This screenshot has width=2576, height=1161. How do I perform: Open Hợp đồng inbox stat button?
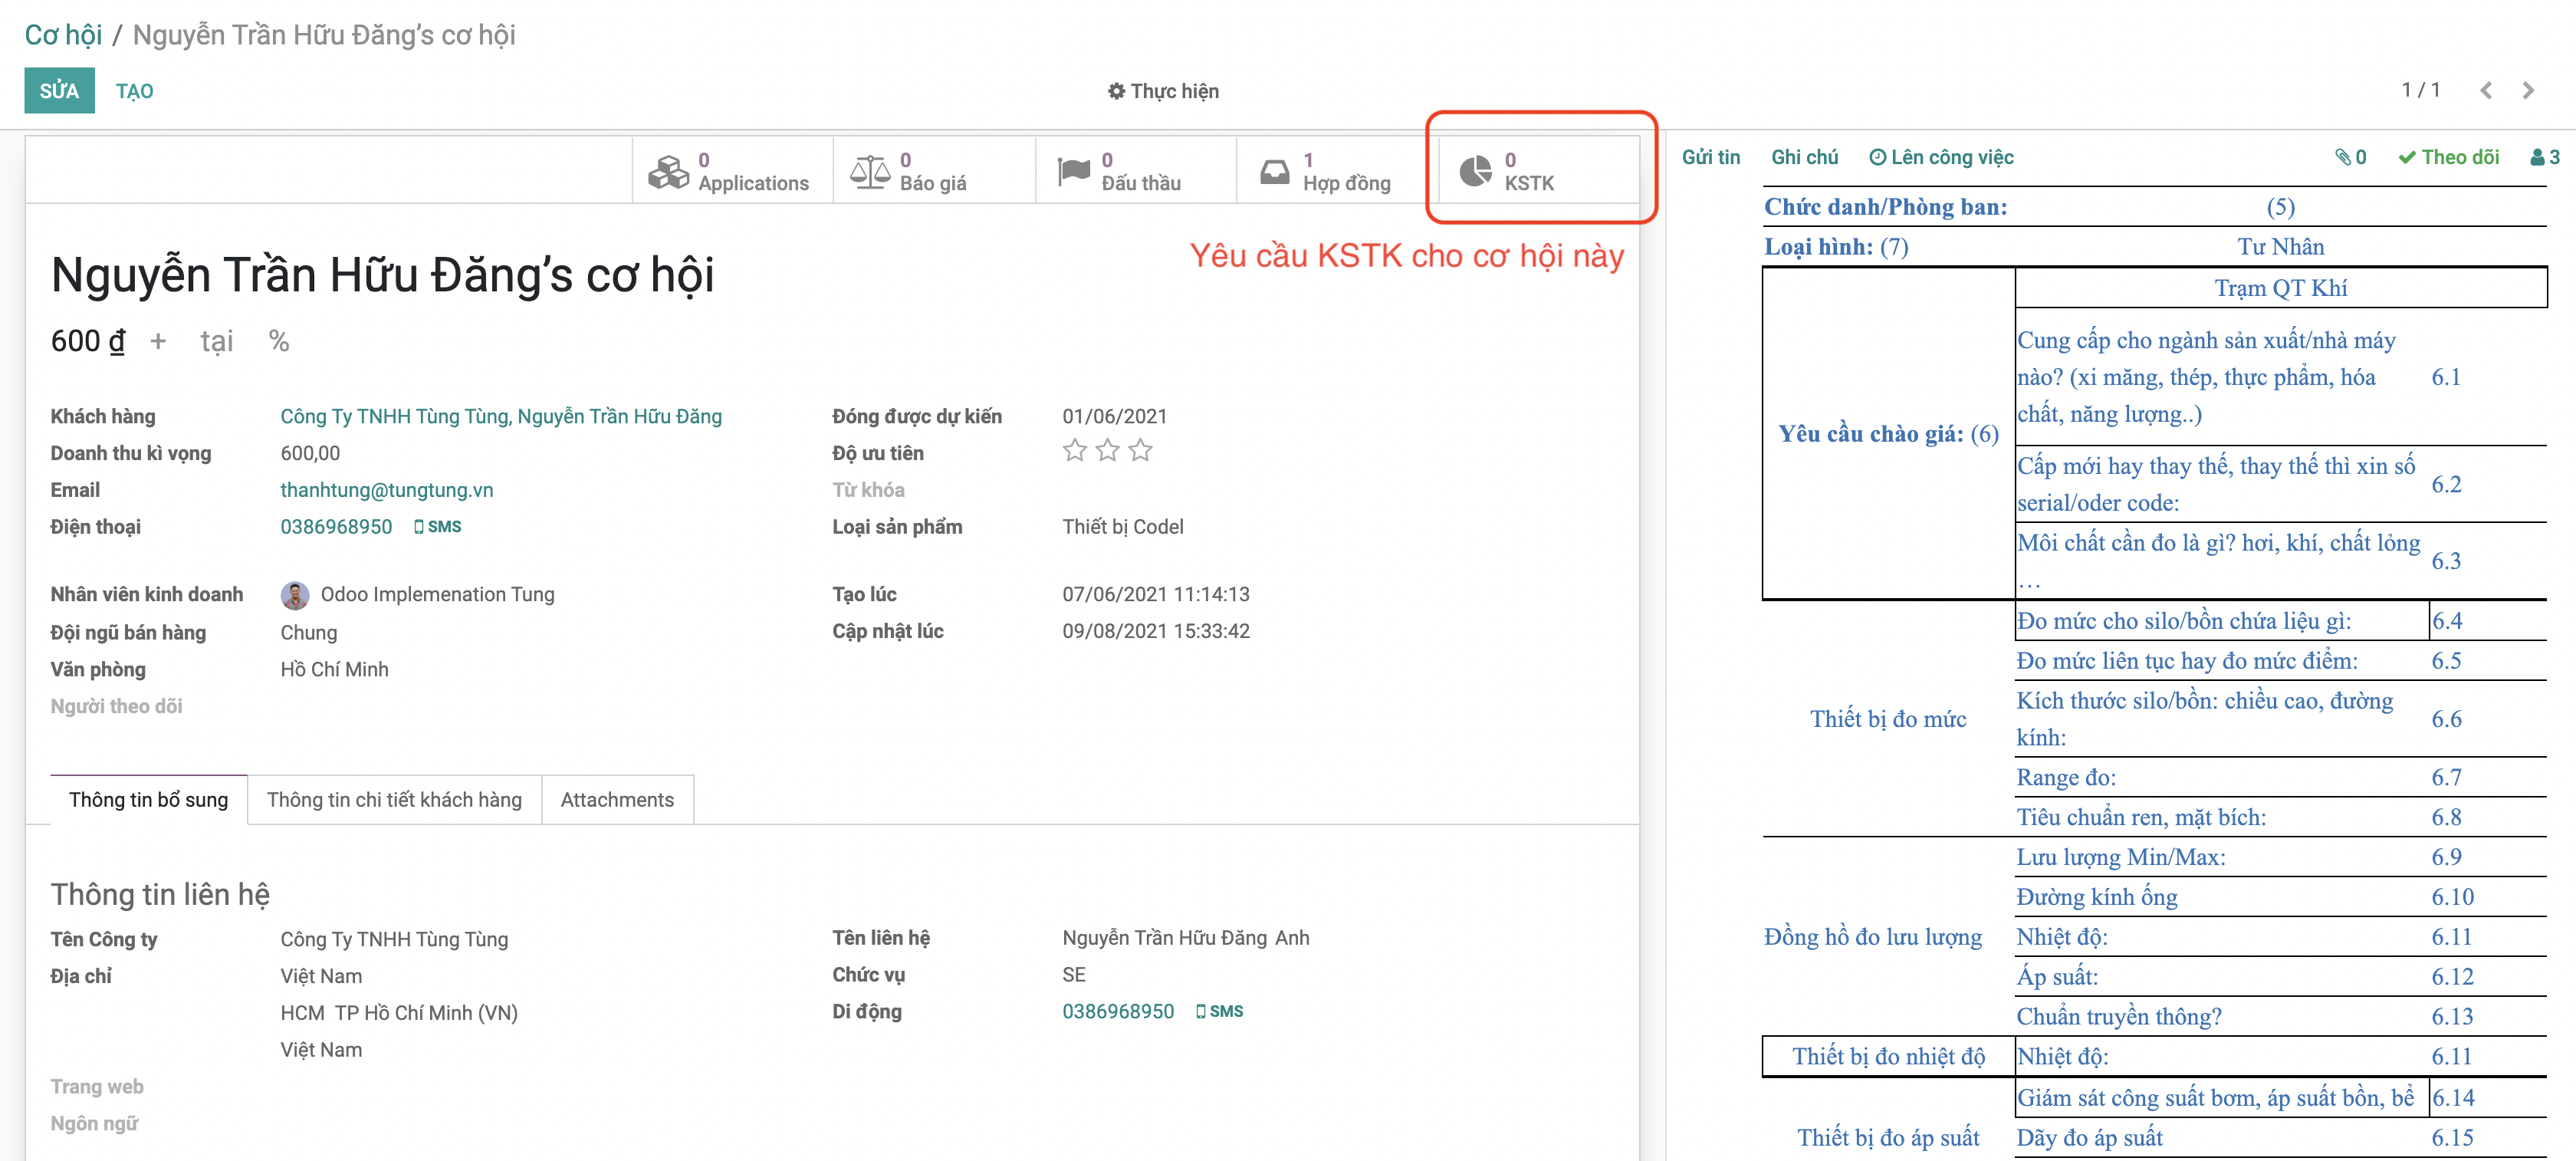tap(1336, 171)
